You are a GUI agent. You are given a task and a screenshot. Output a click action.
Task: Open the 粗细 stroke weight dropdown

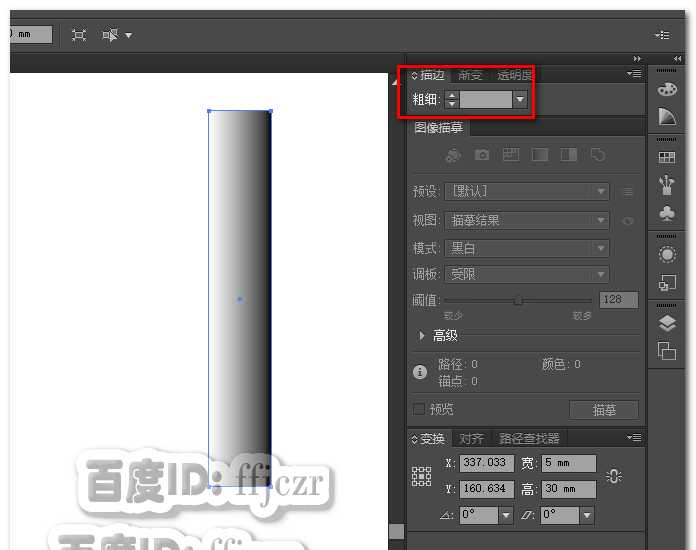(520, 100)
